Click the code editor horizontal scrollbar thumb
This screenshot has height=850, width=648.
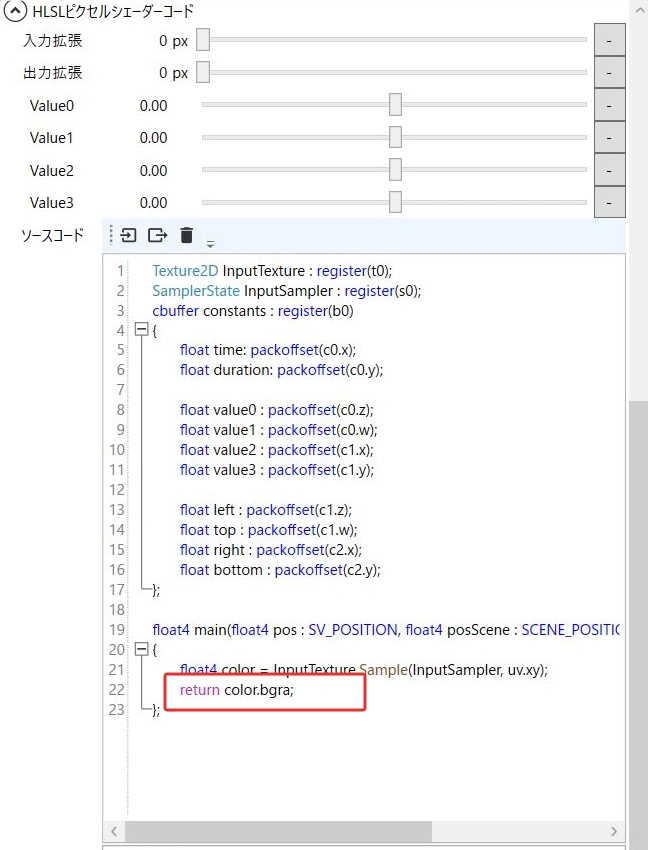tap(278, 831)
